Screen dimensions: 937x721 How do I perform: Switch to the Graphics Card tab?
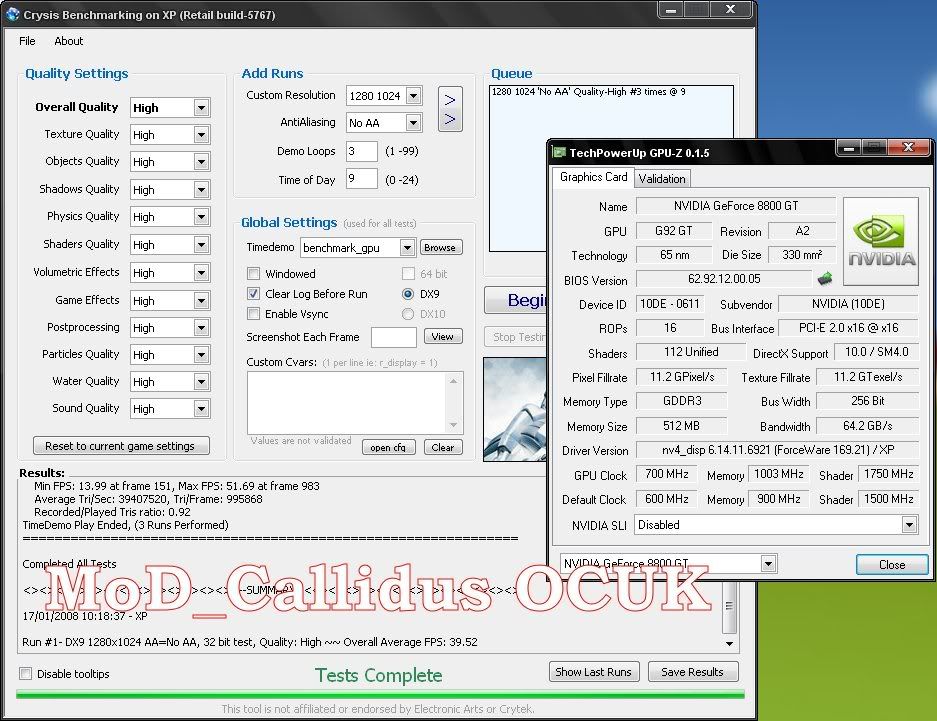coord(593,177)
